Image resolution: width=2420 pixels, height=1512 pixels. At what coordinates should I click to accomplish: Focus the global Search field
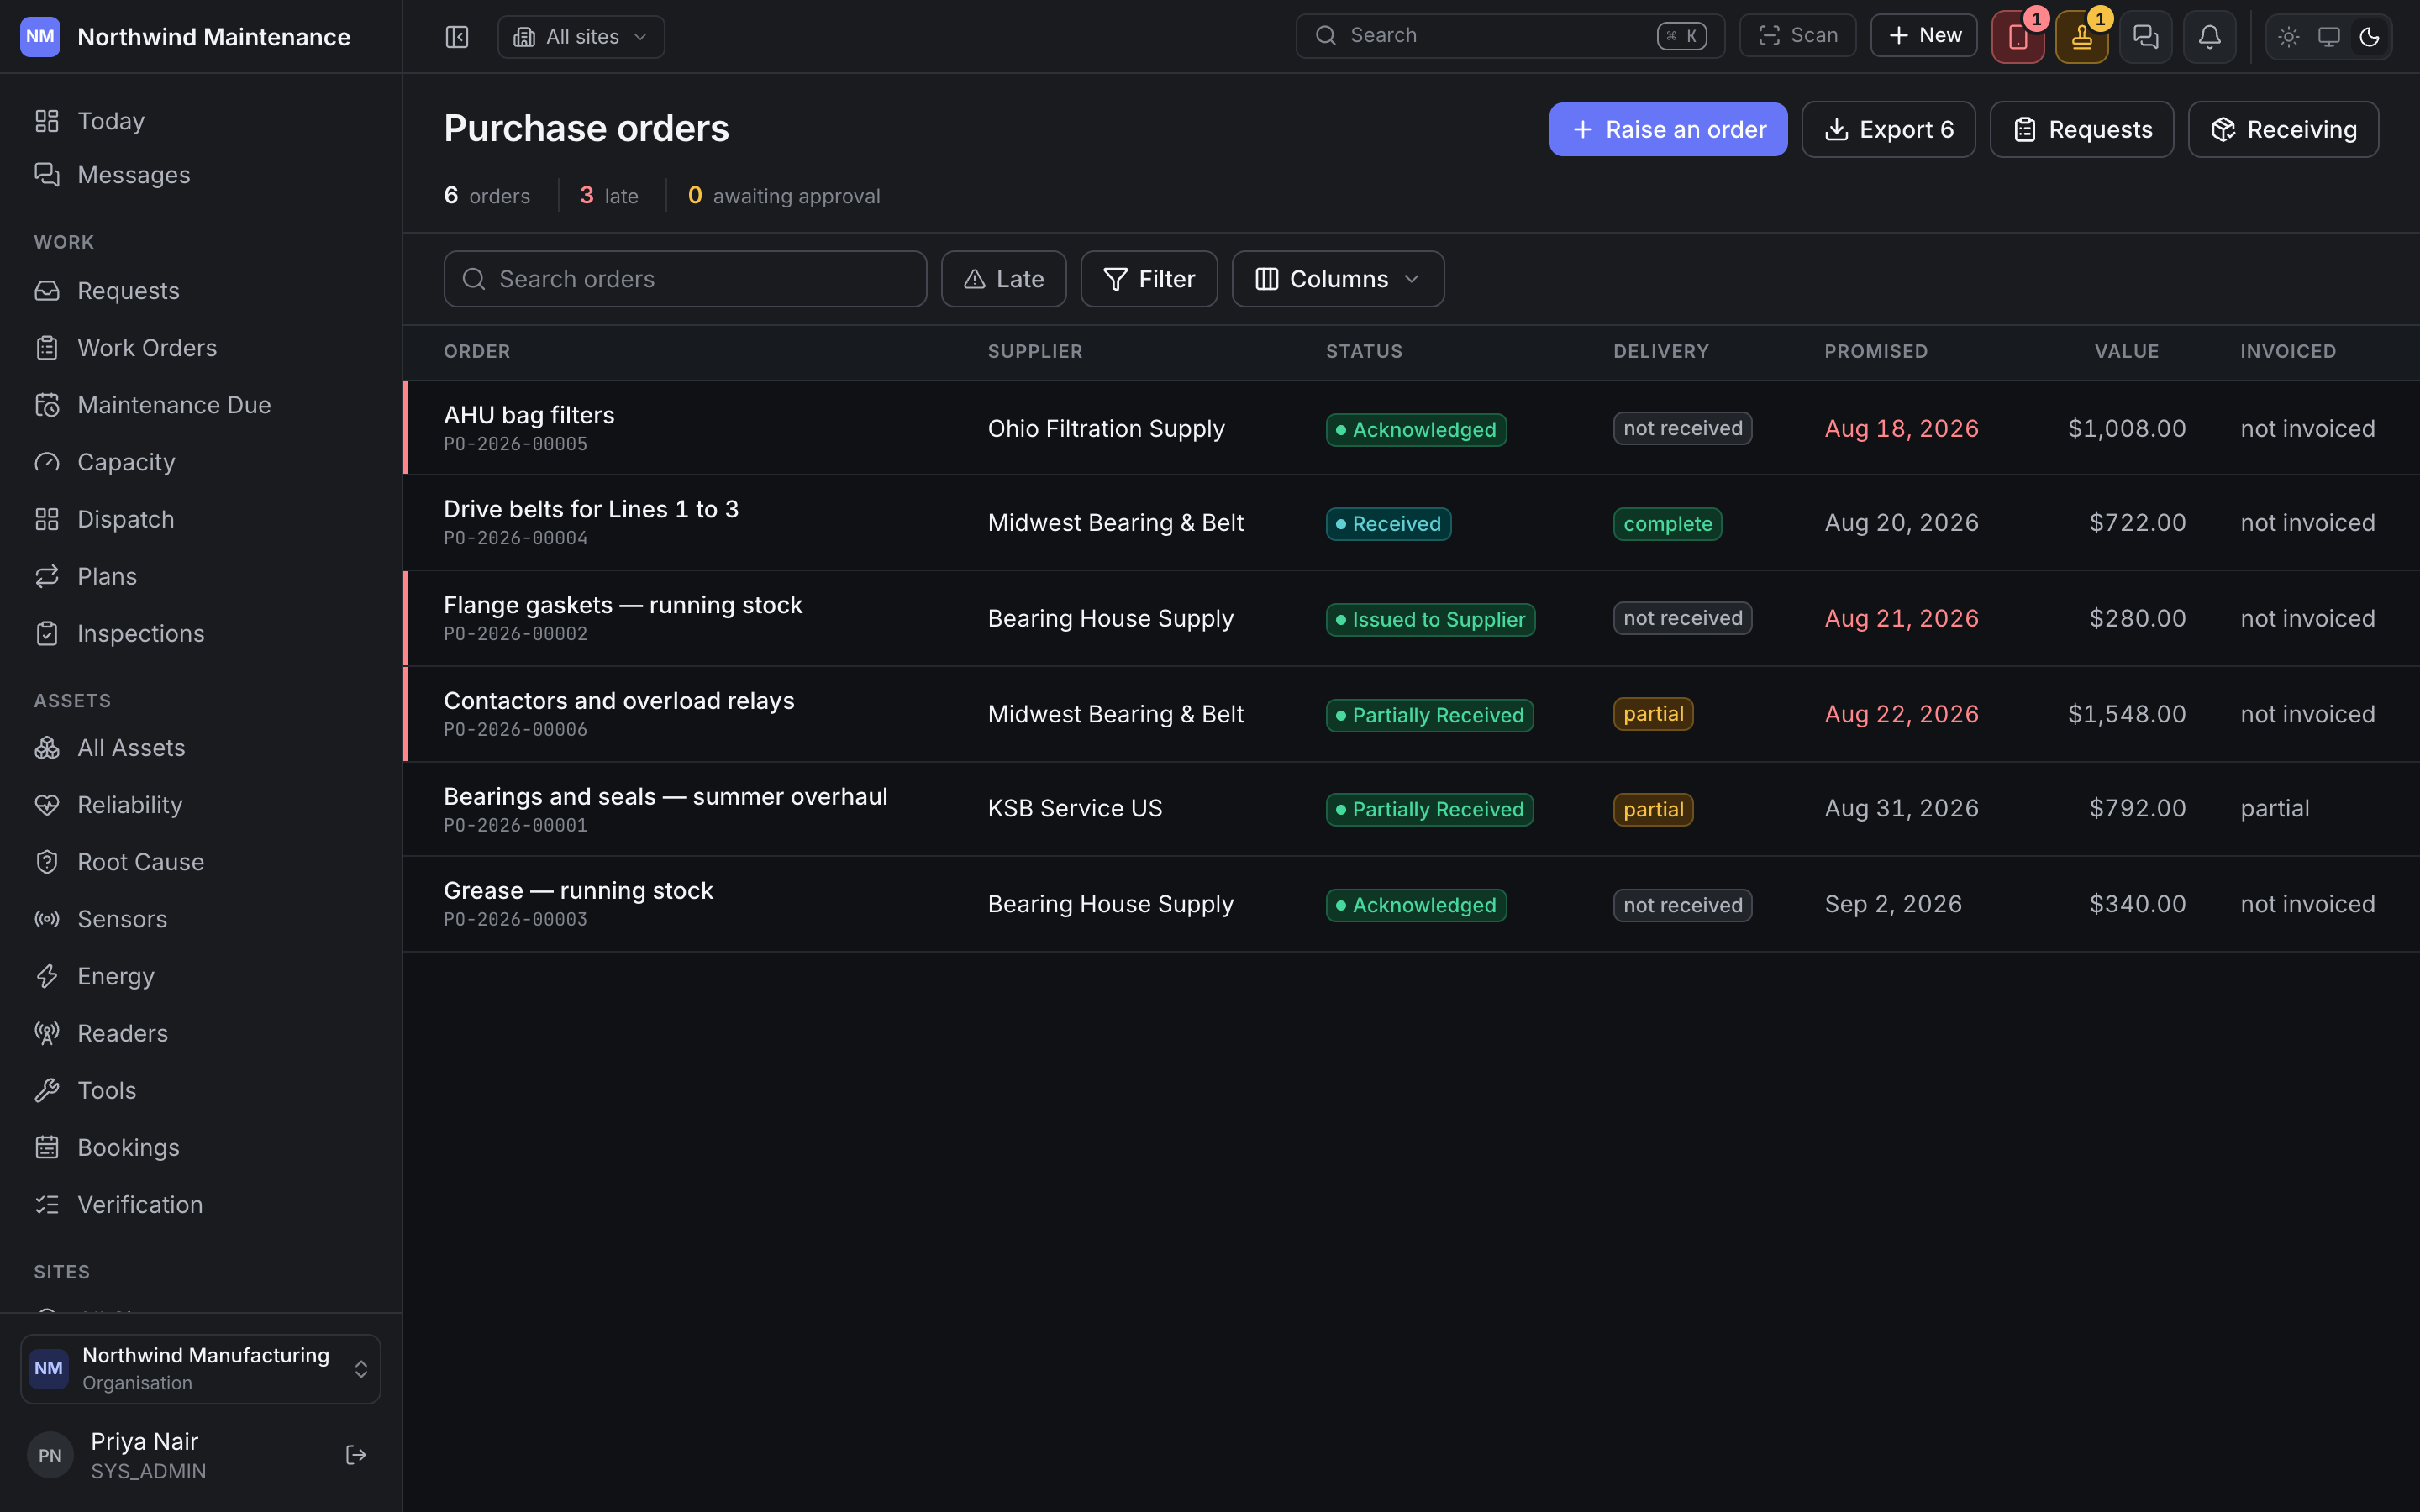pos(1510,36)
